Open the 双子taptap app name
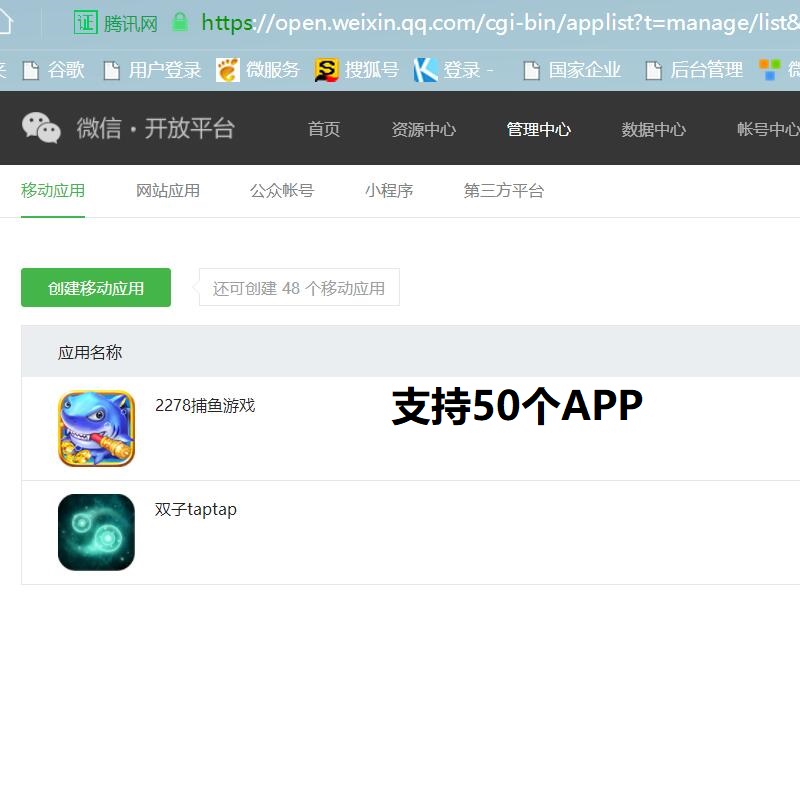Image resolution: width=800 pixels, height=800 pixels. 196,509
